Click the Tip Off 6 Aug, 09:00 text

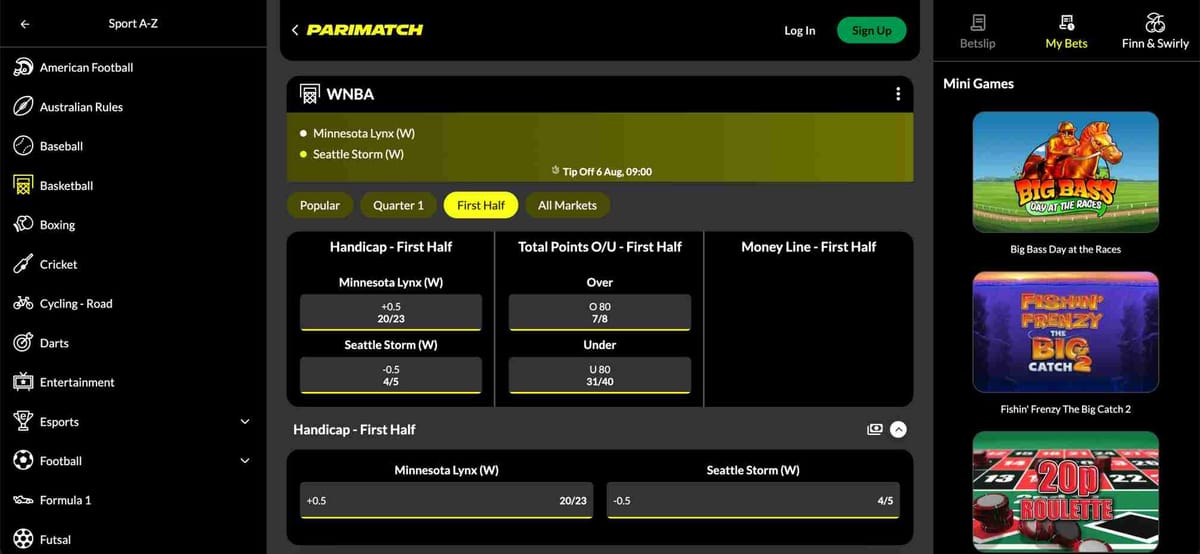607,172
